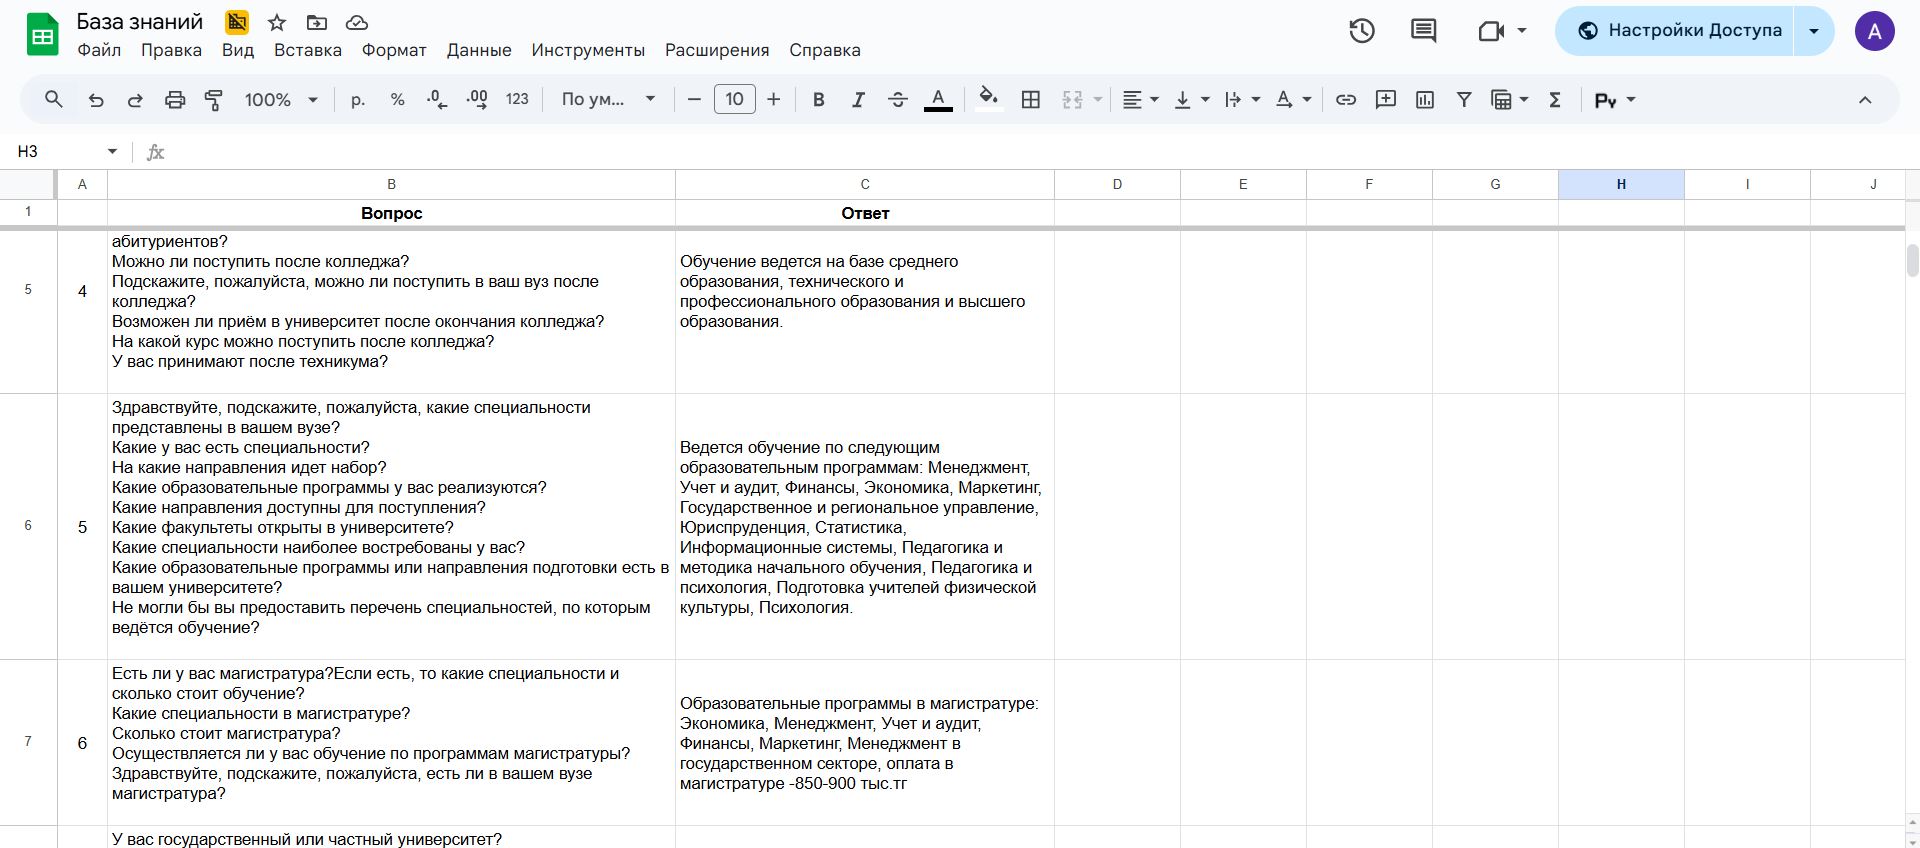Image resolution: width=1920 pixels, height=848 pixels.
Task: Open the Формат menu
Action: point(394,50)
